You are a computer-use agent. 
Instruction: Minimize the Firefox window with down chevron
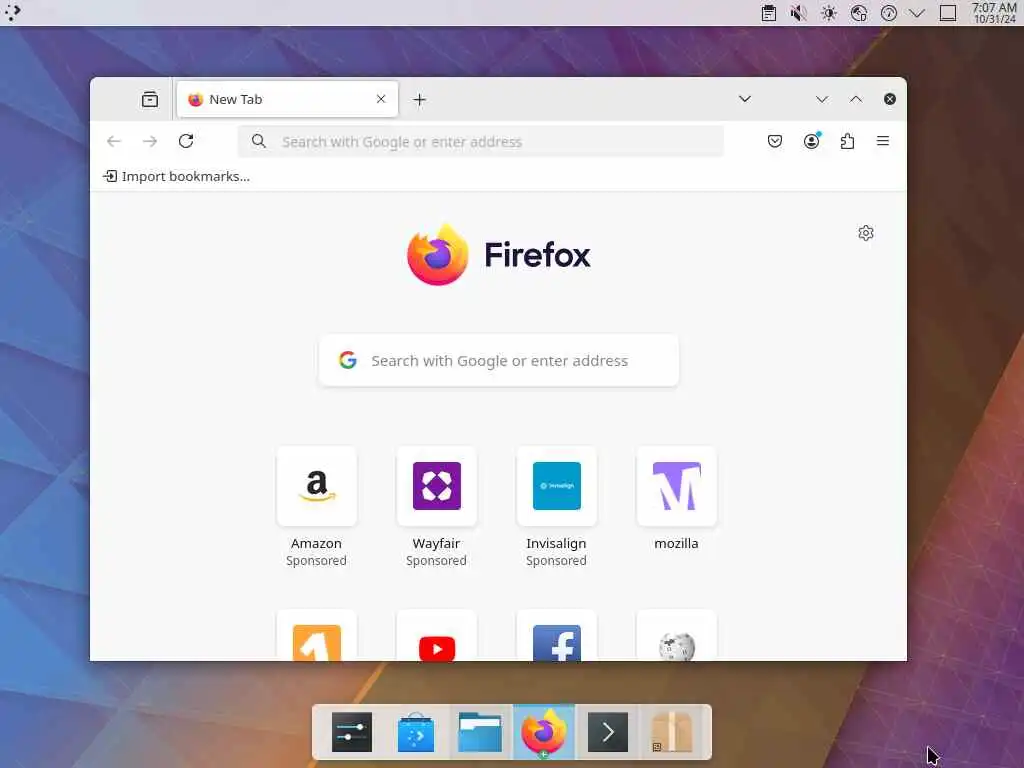[822, 99]
